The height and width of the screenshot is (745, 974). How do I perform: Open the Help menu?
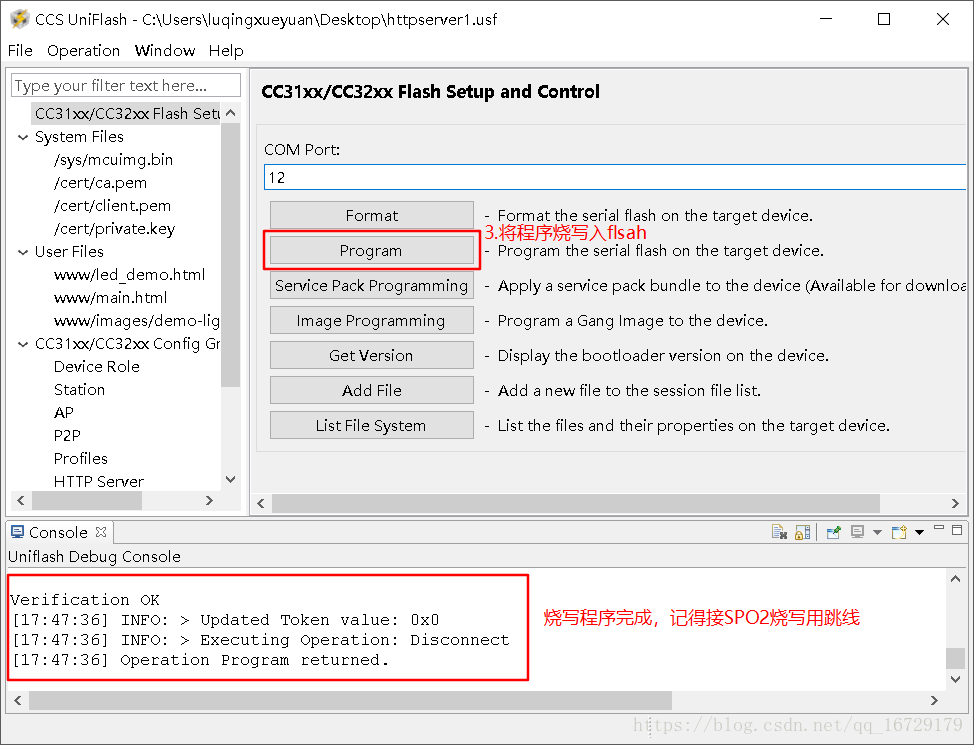(226, 50)
